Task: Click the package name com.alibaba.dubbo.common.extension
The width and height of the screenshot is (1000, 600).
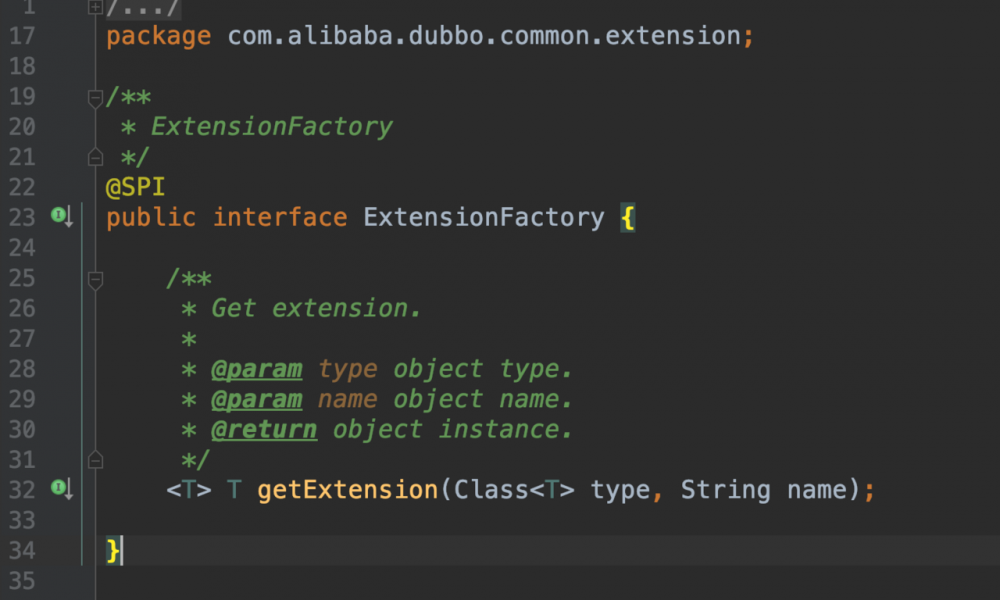Action: click(x=484, y=37)
